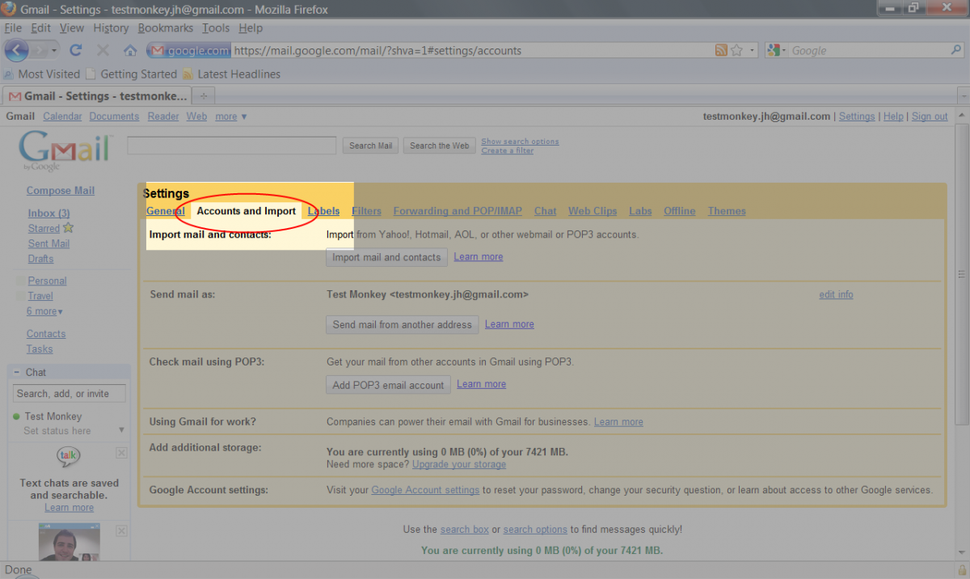The height and width of the screenshot is (579, 970).
Task: Open the Firefox Tools menu
Action: (213, 28)
